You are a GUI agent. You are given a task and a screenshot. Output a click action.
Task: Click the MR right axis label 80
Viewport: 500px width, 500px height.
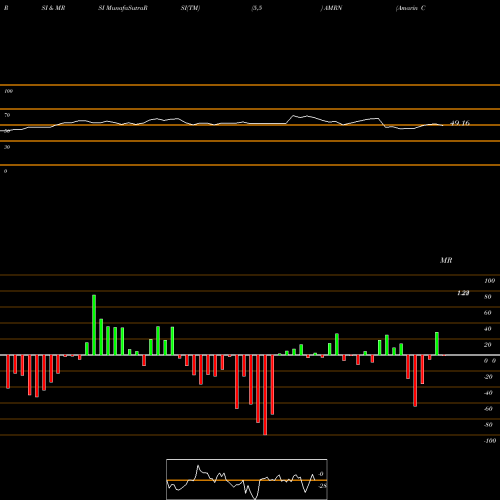488,297
